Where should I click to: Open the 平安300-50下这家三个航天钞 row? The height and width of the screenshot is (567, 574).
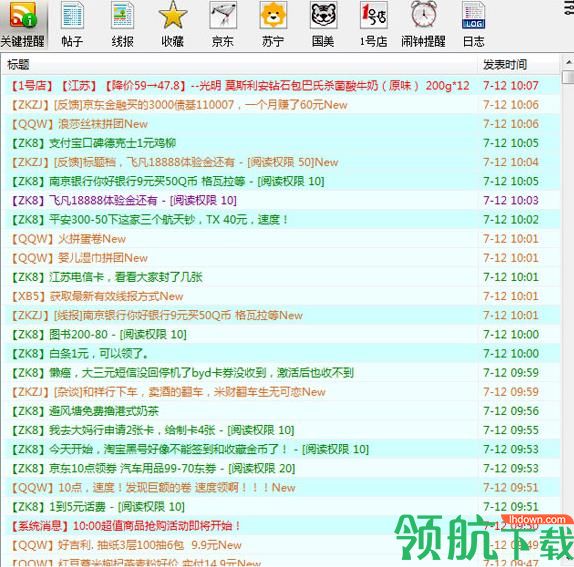click(281, 220)
